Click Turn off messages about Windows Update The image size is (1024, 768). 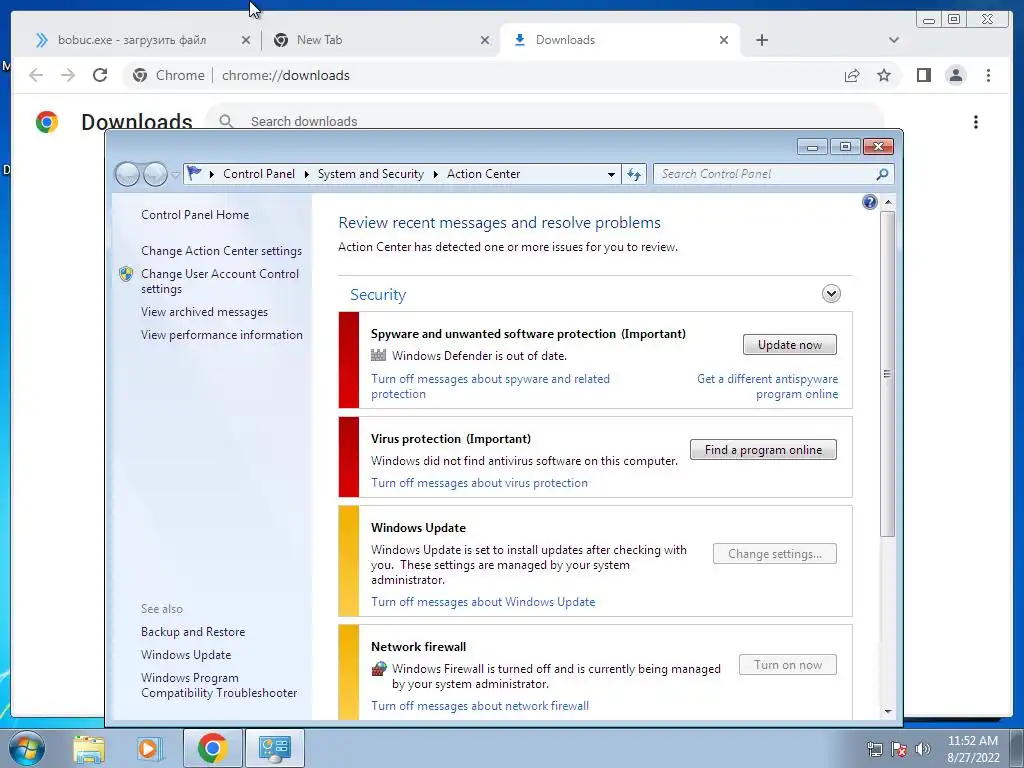coord(483,602)
